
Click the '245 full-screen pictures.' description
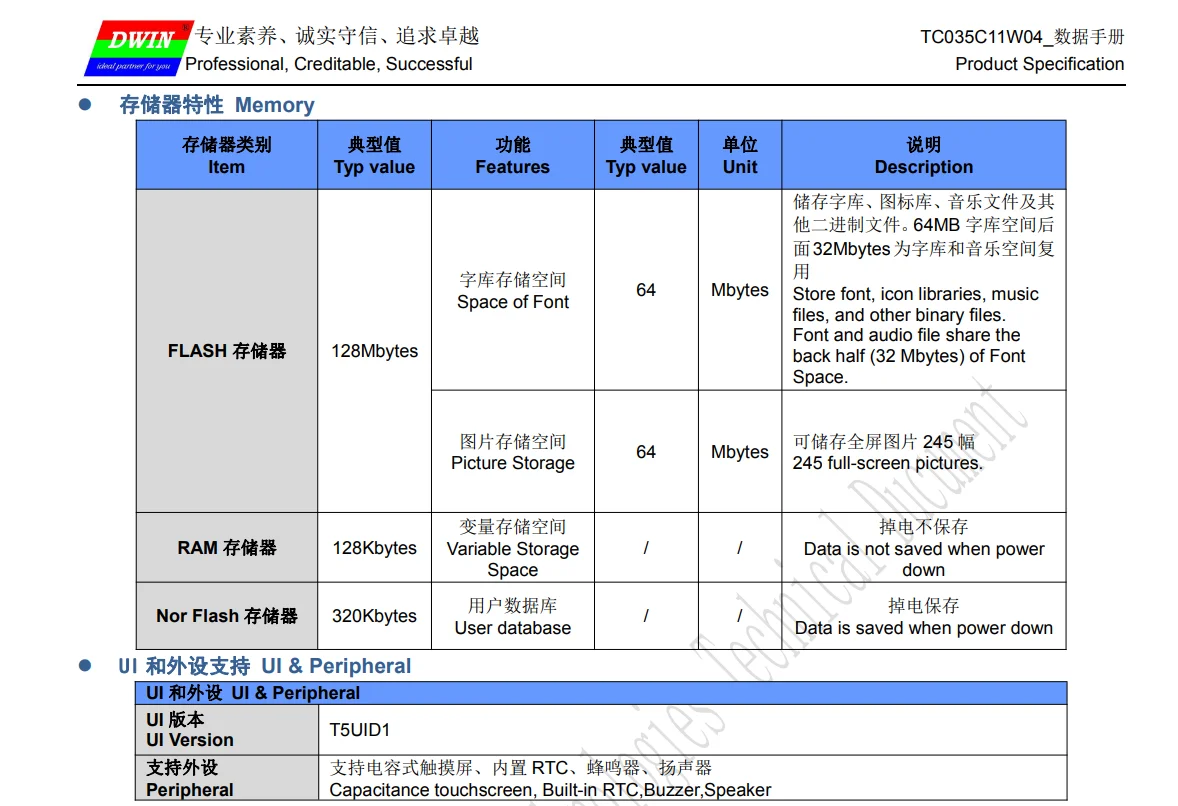click(x=887, y=463)
